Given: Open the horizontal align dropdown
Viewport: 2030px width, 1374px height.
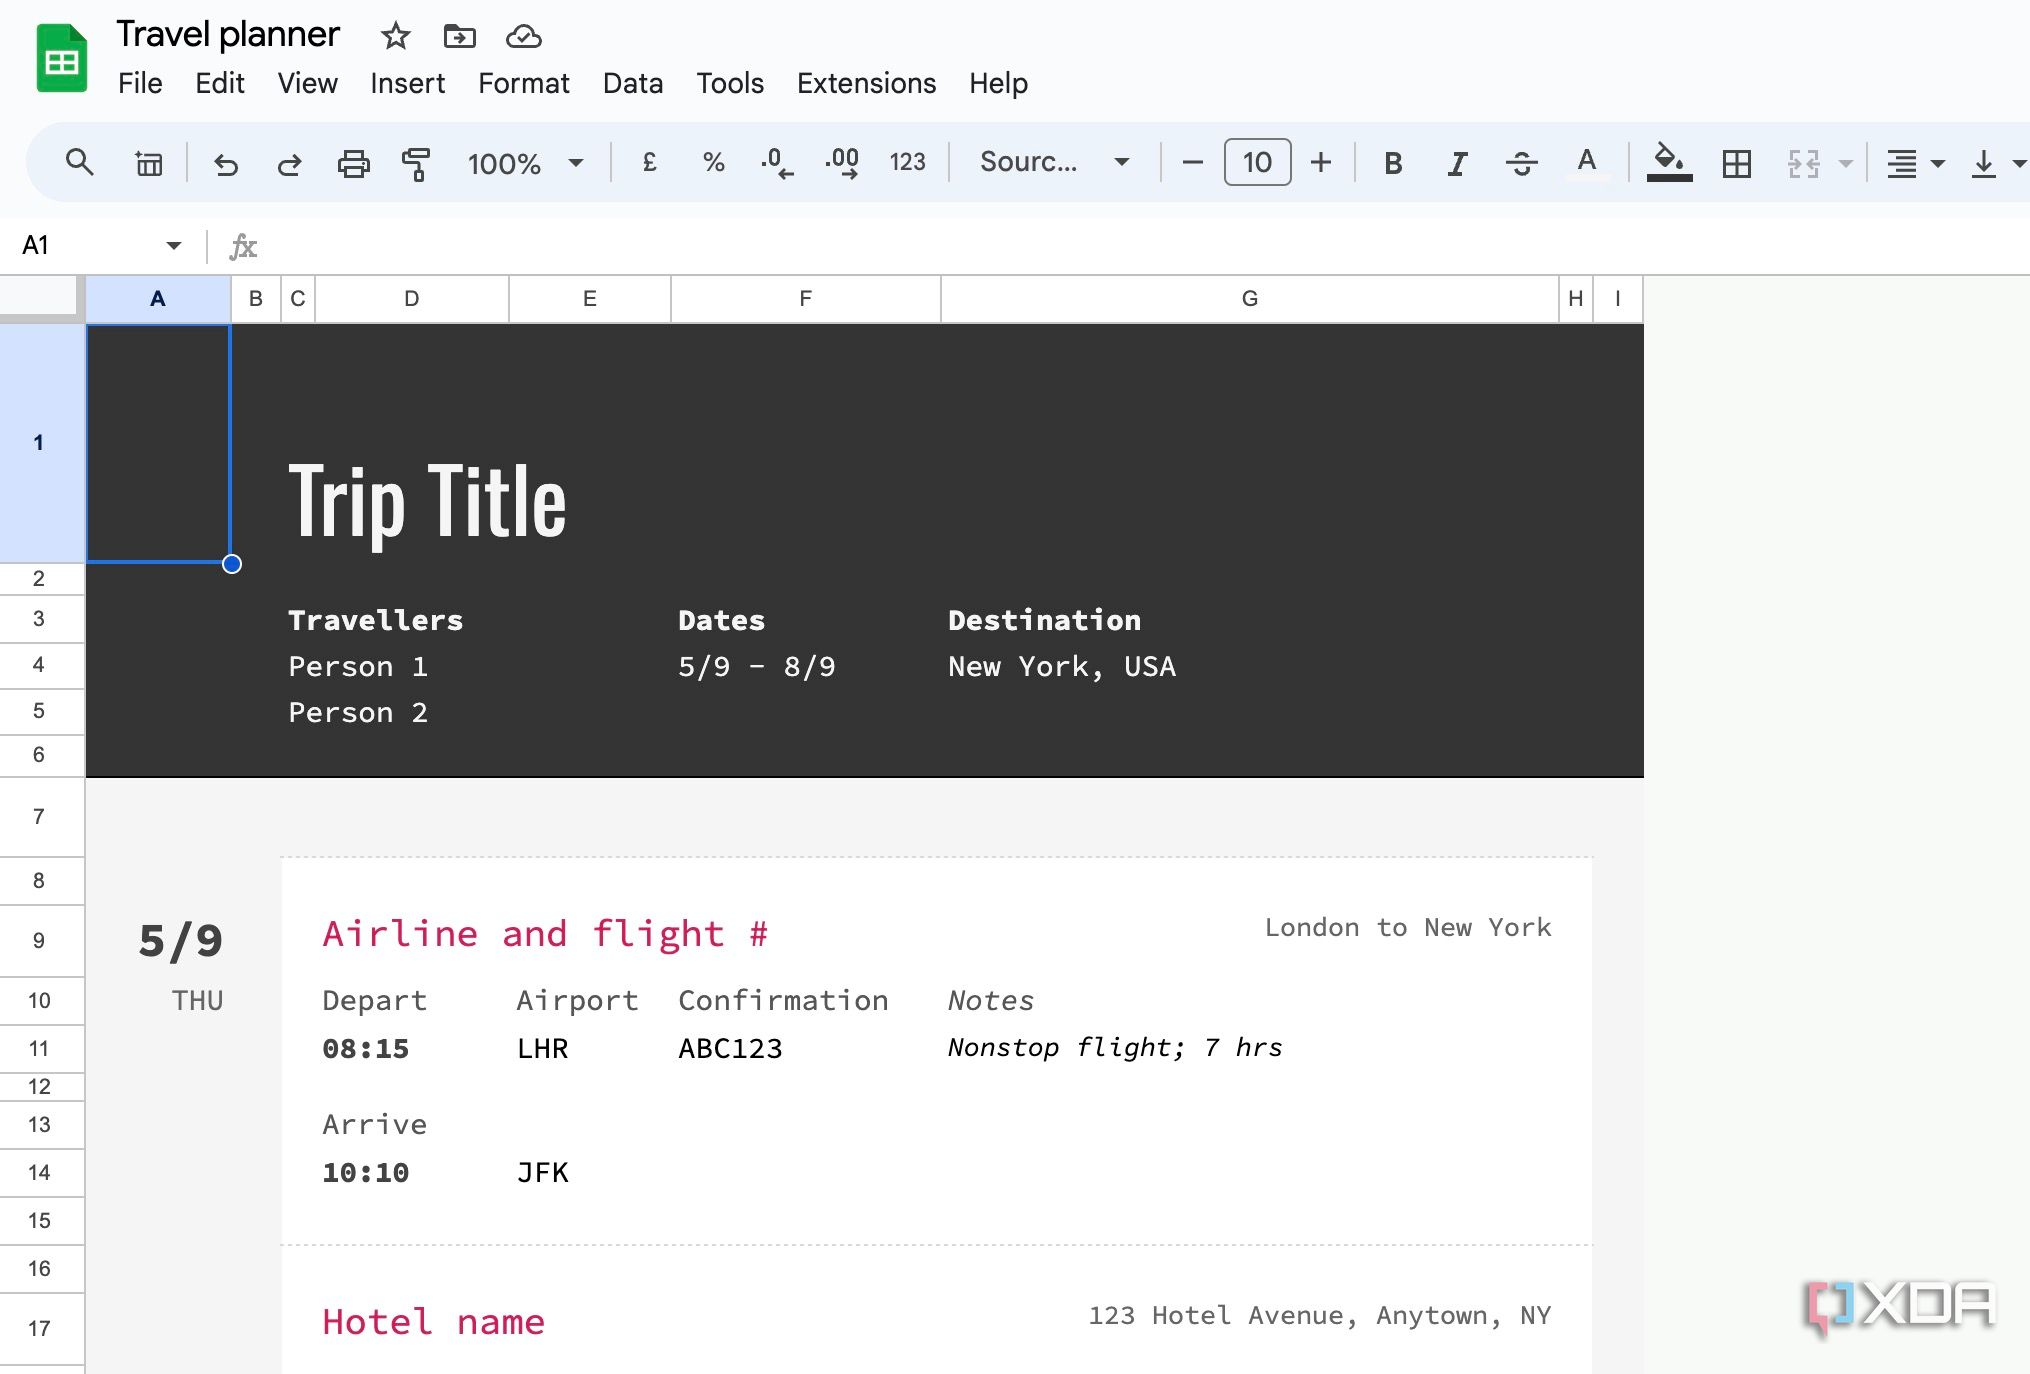Looking at the screenshot, I should (x=1914, y=163).
